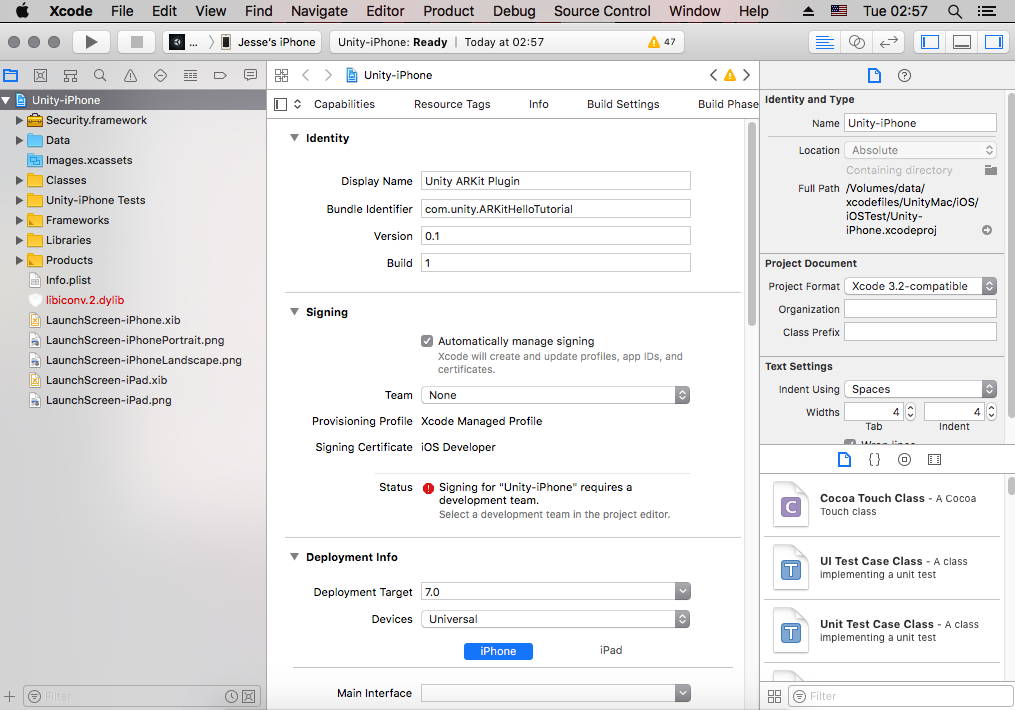Go back in editor history
The height and width of the screenshot is (710, 1015).
(306, 75)
